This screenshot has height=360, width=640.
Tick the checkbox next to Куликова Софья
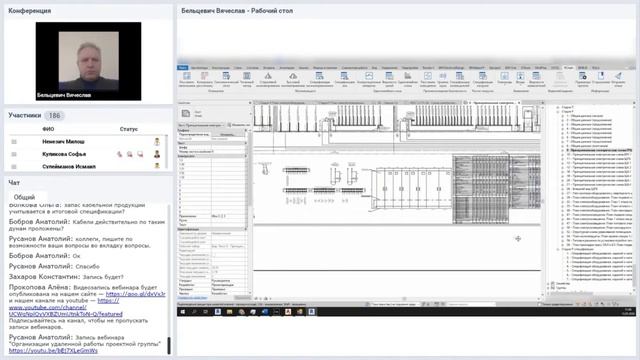(14, 154)
